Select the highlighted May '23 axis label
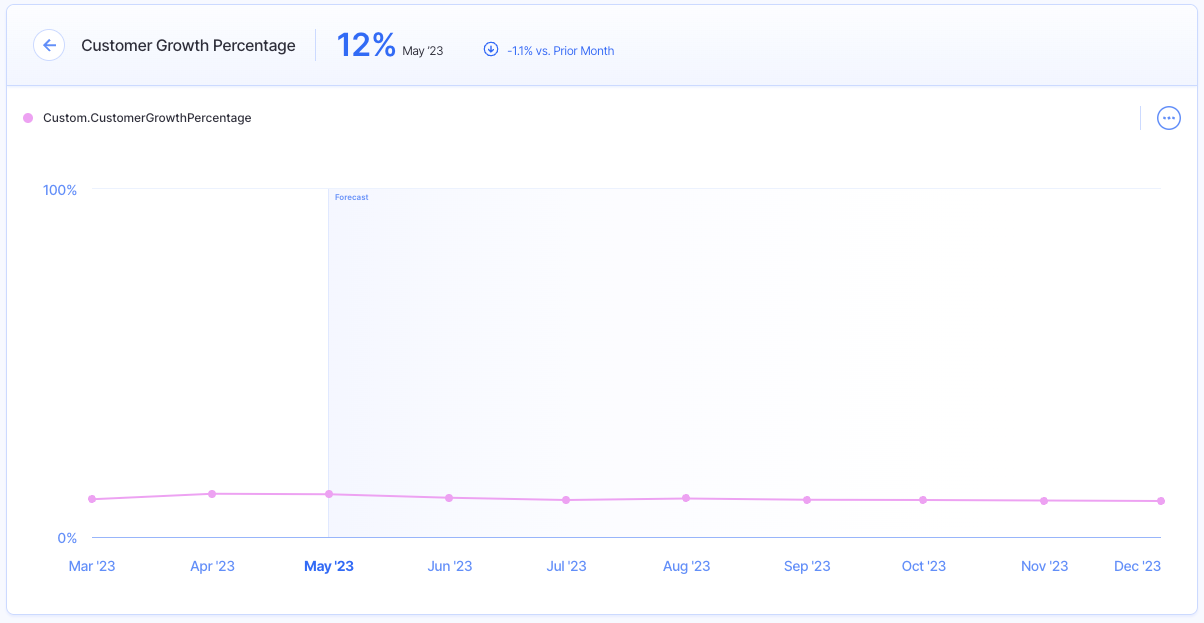Image resolution: width=1204 pixels, height=623 pixels. click(x=329, y=566)
